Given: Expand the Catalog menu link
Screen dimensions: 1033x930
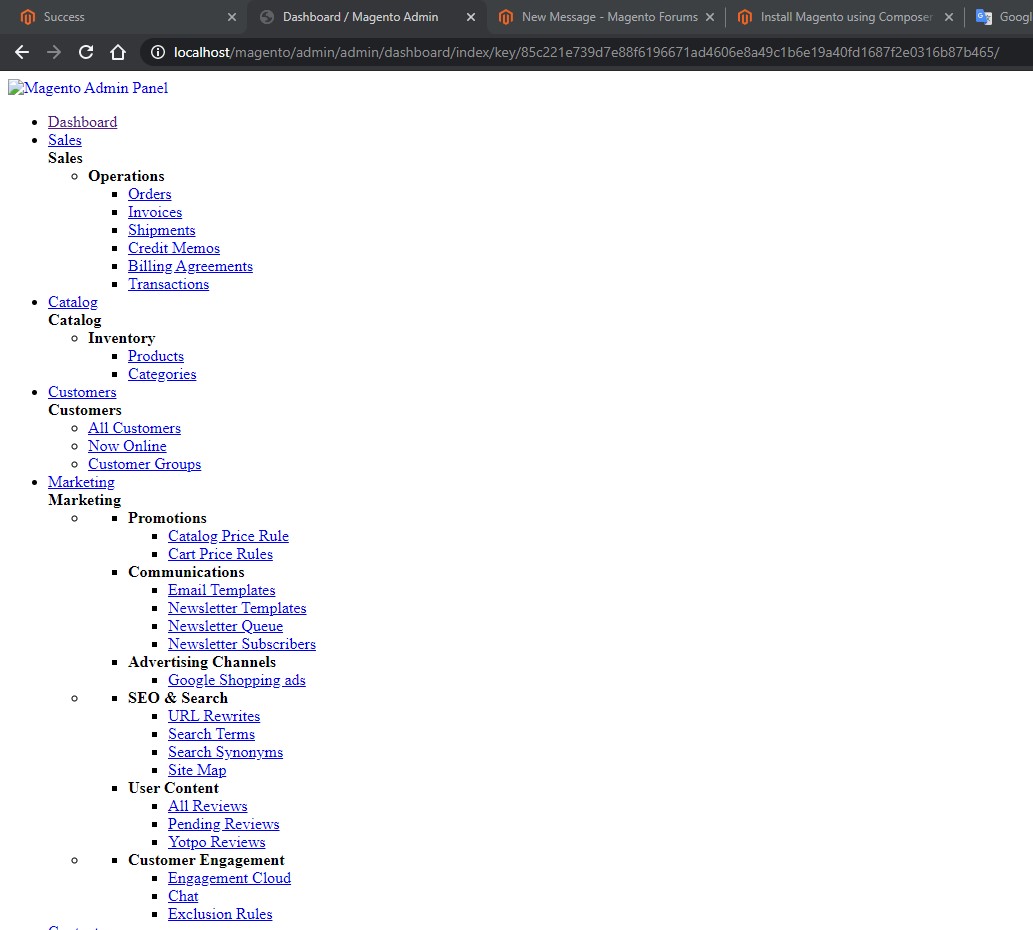Looking at the screenshot, I should pos(73,302).
